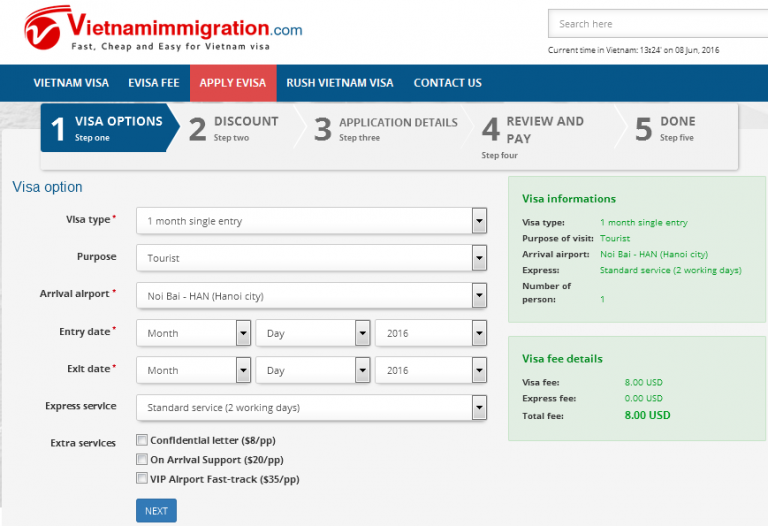
Task: Go to Rush Vietnam Visa page
Action: pos(340,83)
